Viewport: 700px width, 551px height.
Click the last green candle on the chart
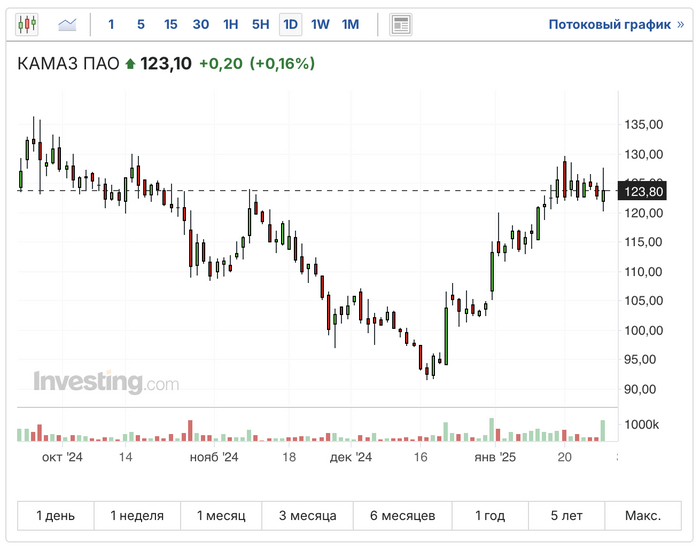[603, 196]
